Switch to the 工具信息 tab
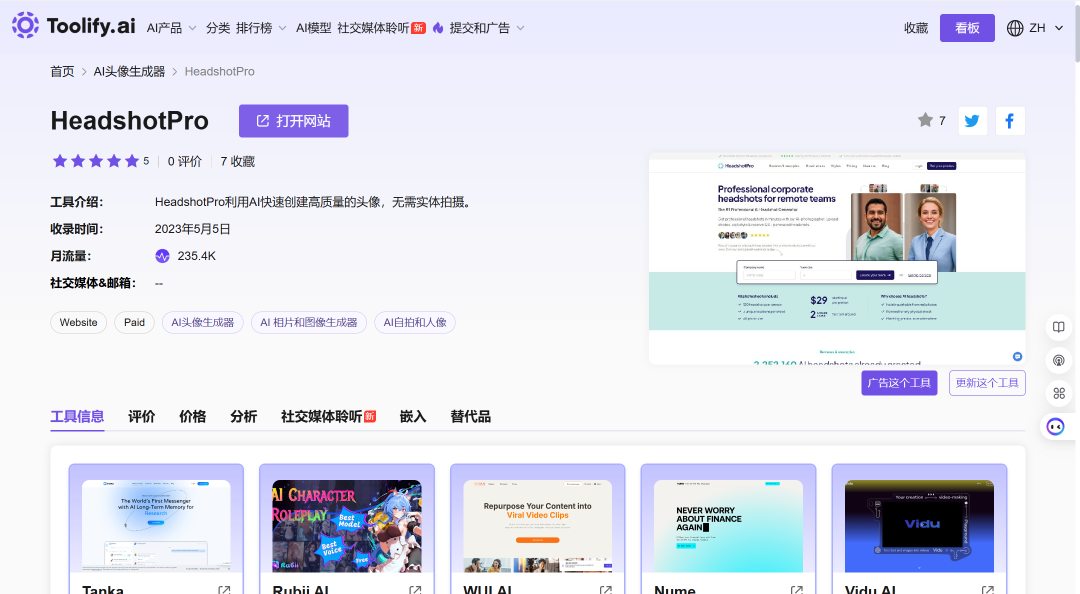 click(77, 417)
